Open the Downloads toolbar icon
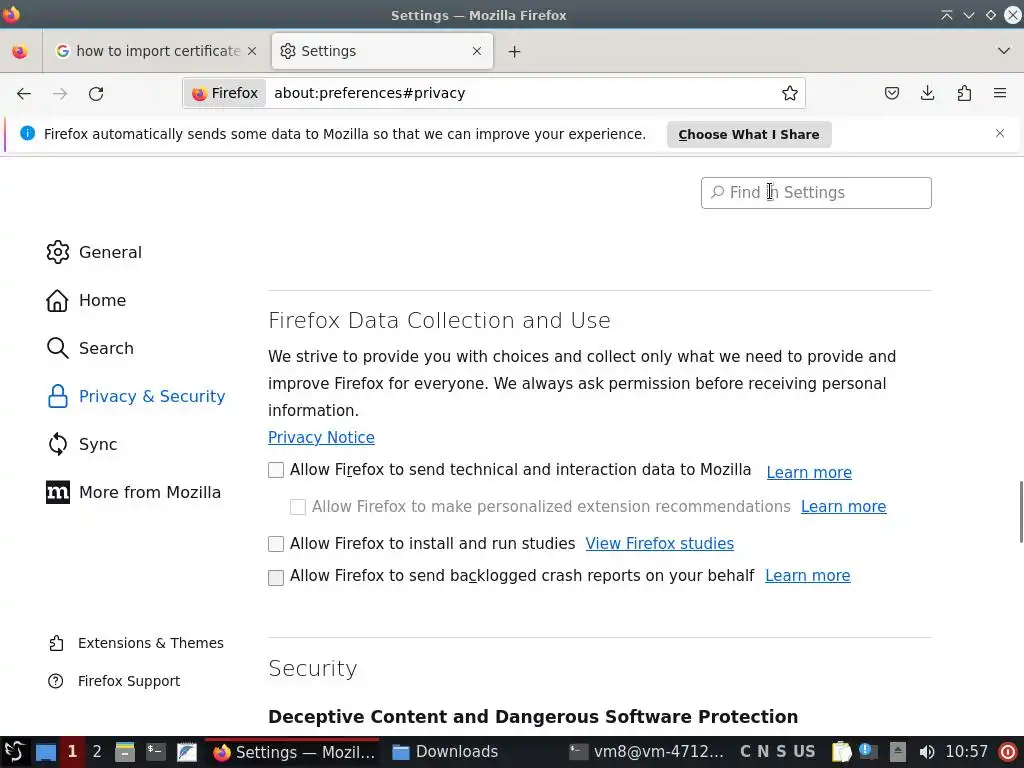 pos(928,93)
